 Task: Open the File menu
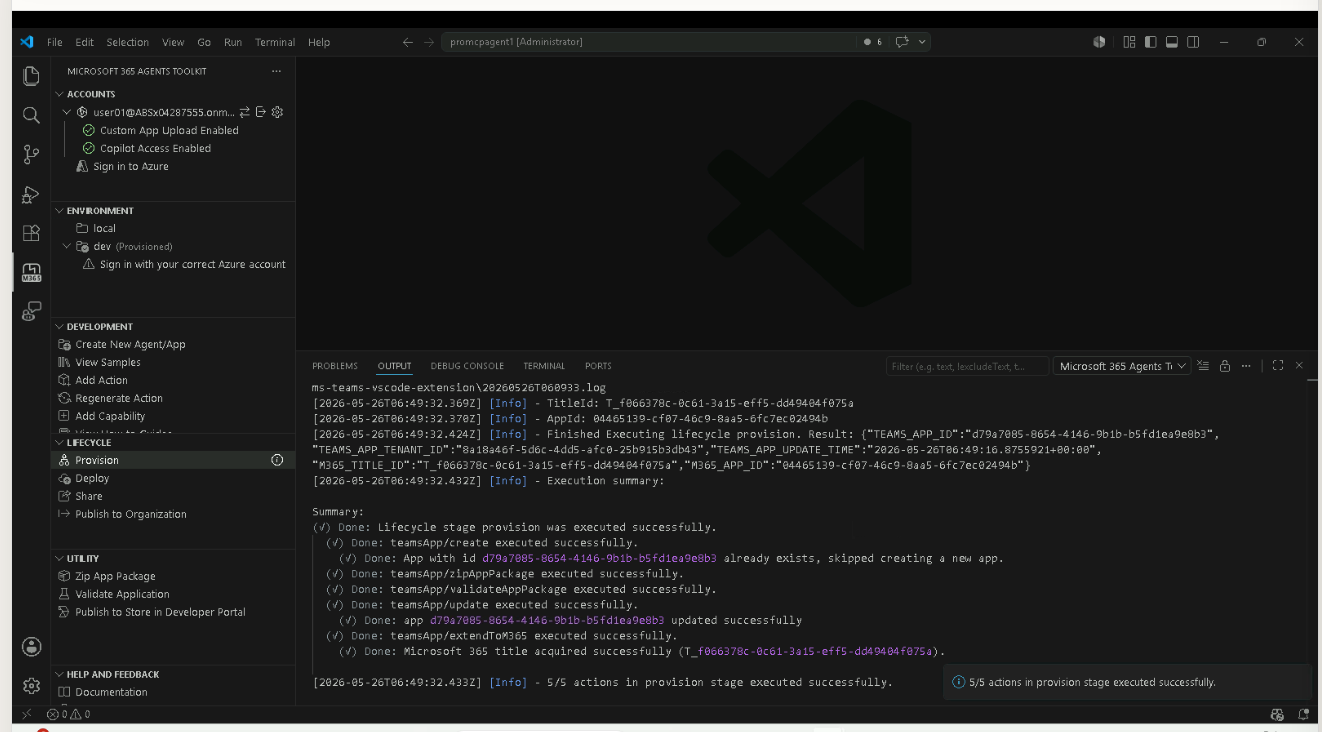click(x=55, y=42)
